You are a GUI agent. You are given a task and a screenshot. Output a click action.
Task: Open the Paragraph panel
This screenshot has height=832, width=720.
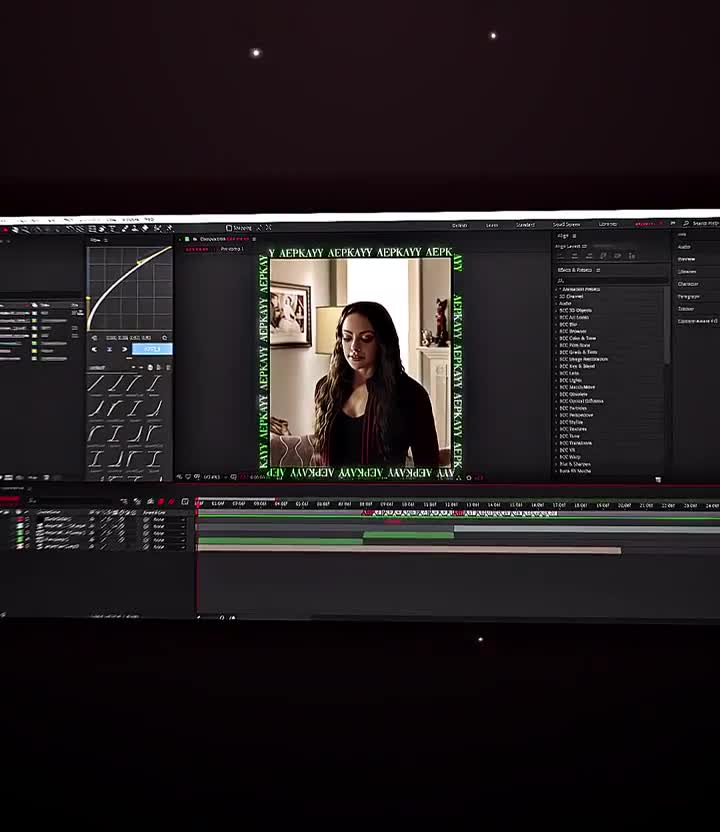tap(689, 296)
